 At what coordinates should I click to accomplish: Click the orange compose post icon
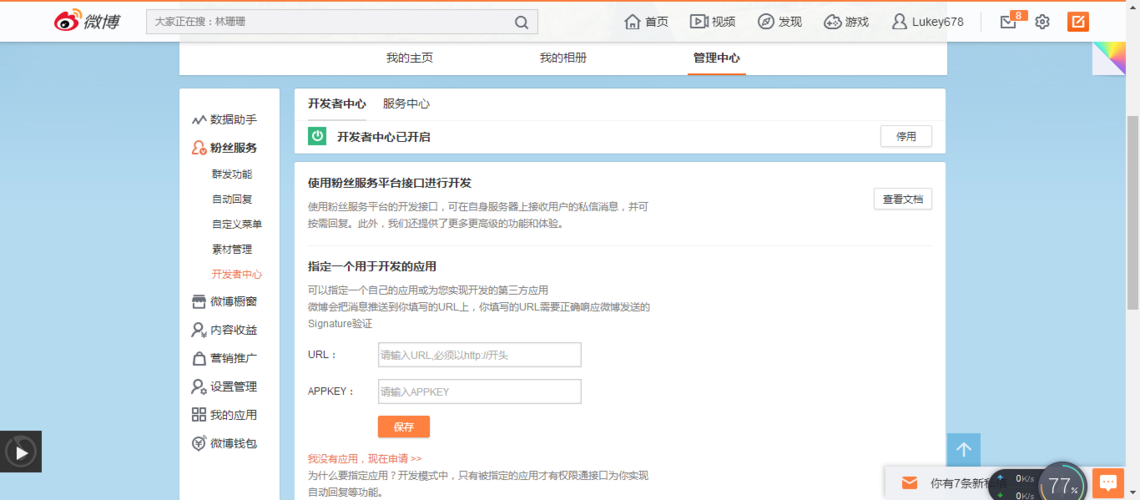click(1078, 22)
